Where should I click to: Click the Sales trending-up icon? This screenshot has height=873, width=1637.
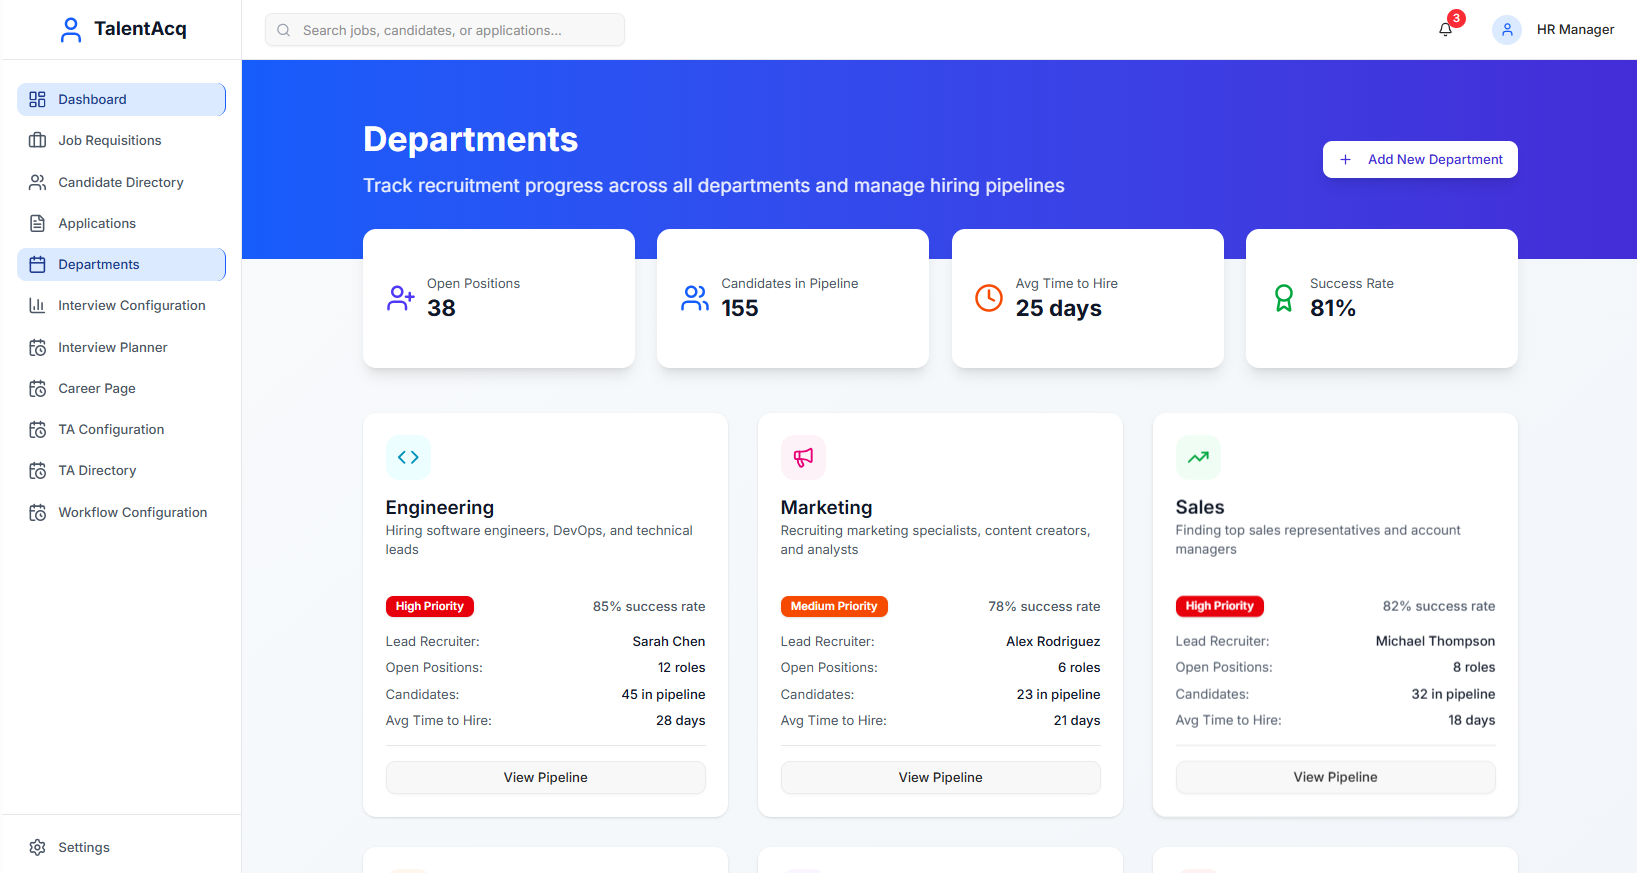[1198, 457]
